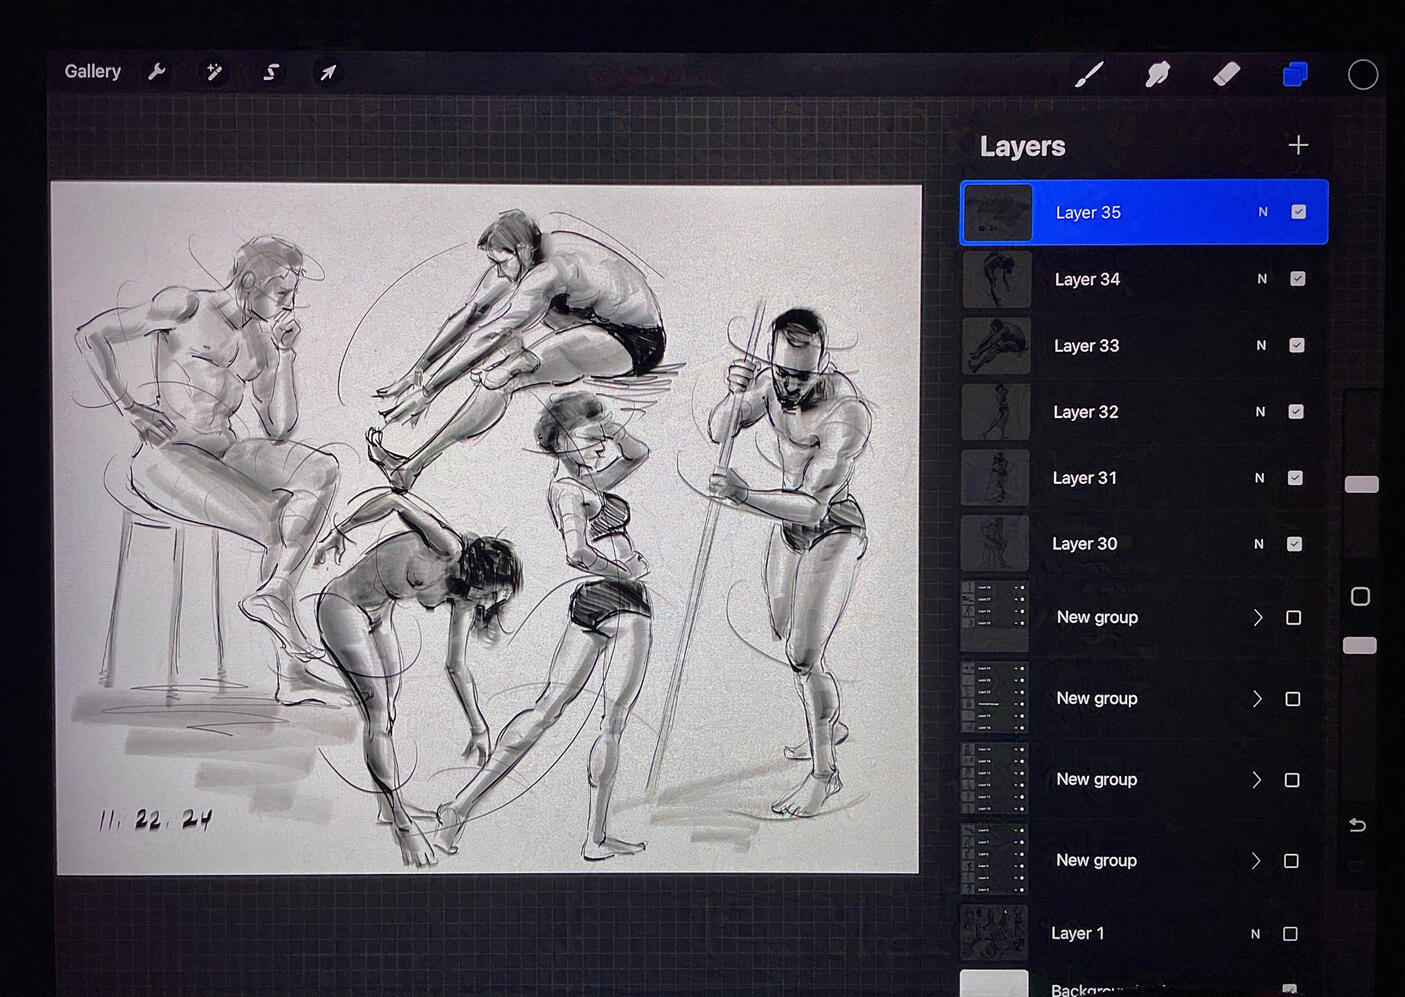Close the Layers panel via layers icon
This screenshot has height=997, width=1405.
coord(1295,74)
